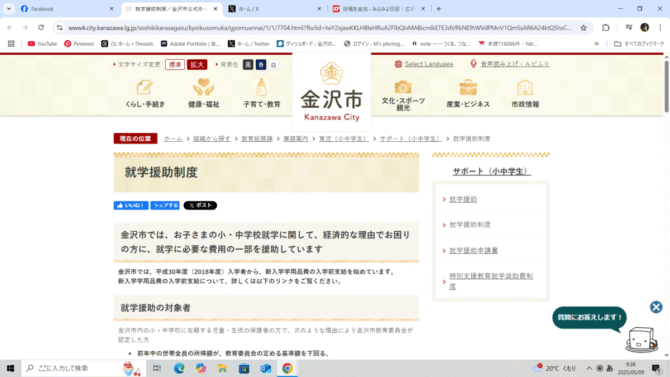Open the weather widget showing 20°C
Image resolution: width=670 pixels, height=377 pixels.
[555, 368]
